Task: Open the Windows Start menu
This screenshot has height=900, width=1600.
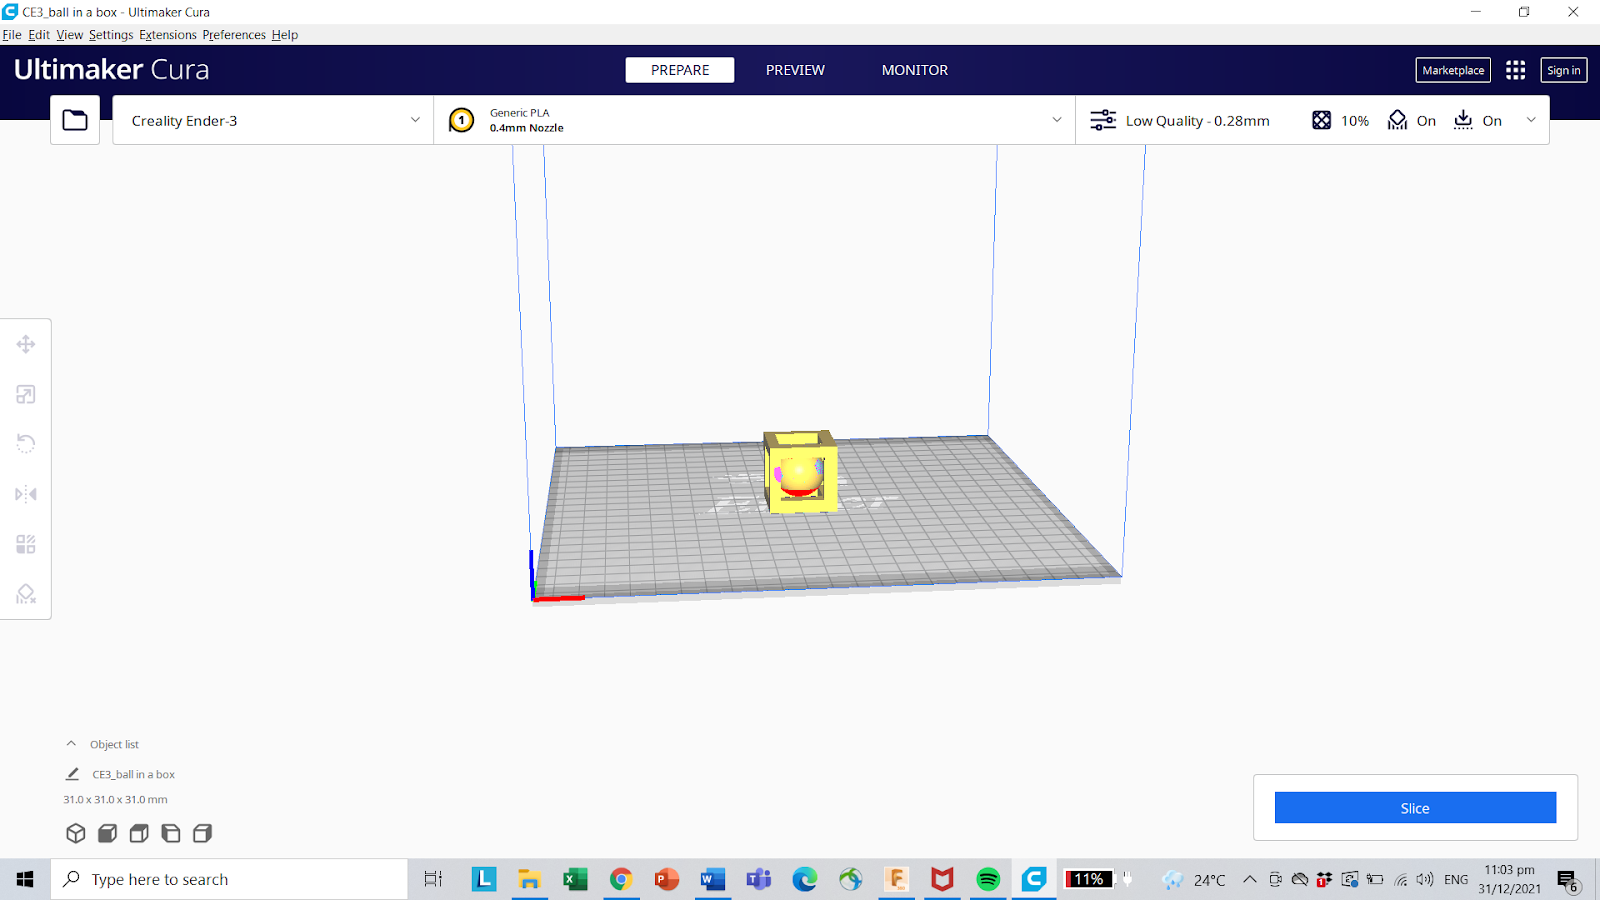Action: click(25, 879)
